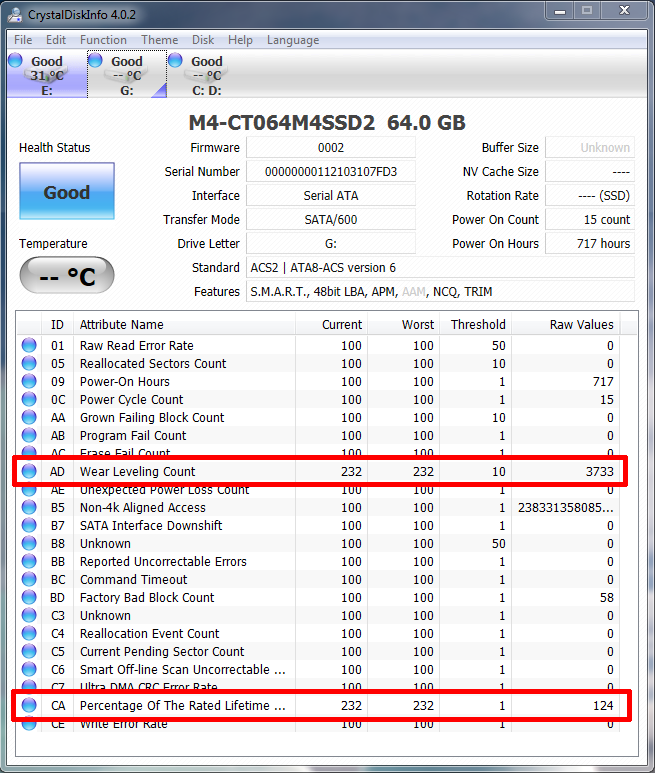The width and height of the screenshot is (655, 773).
Task: Click status orb for Power-On Hours row
Action: click(29, 381)
